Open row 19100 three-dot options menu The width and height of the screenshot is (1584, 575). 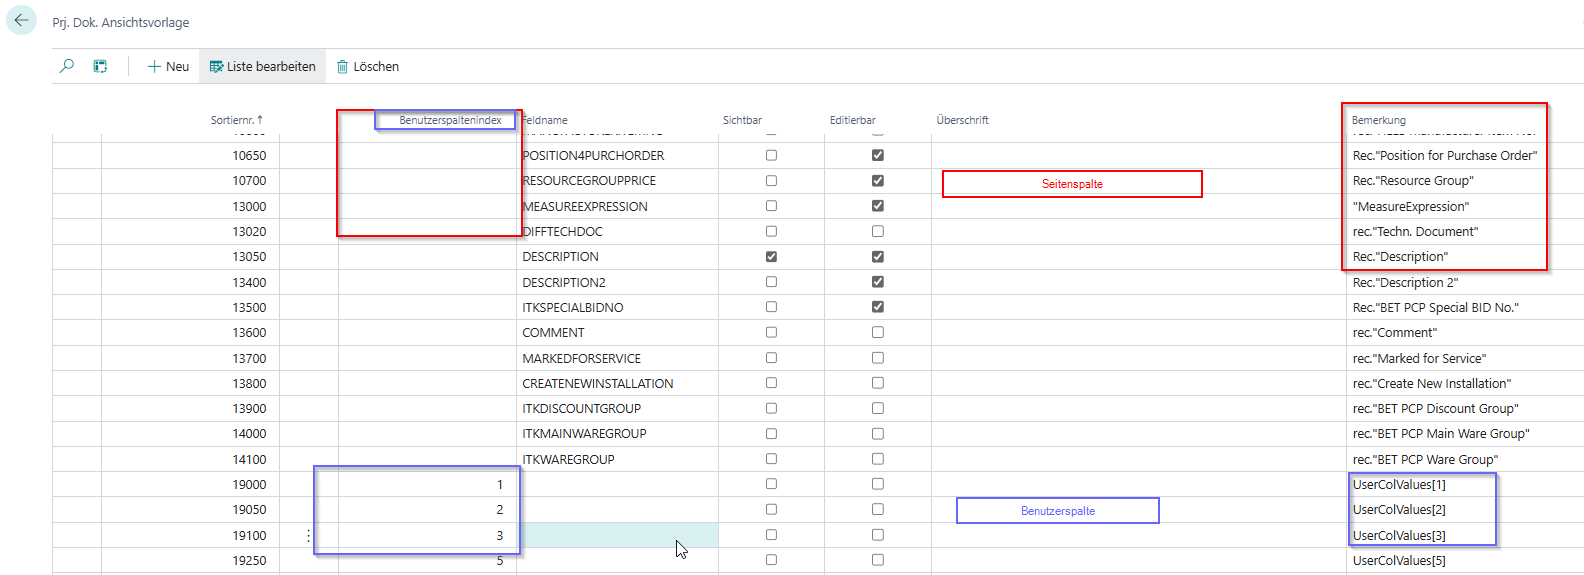pos(308,536)
